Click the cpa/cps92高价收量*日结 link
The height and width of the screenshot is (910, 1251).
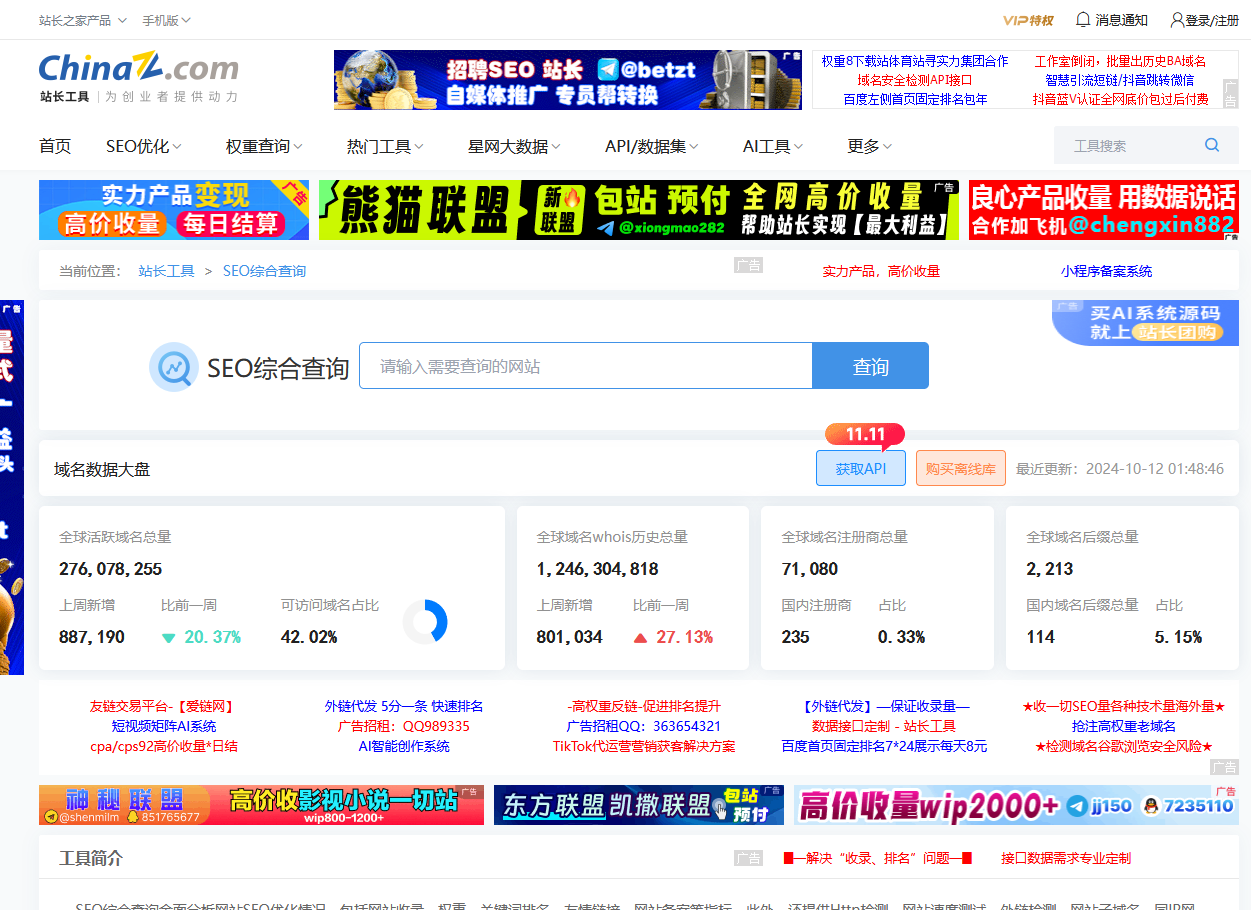click(x=164, y=746)
